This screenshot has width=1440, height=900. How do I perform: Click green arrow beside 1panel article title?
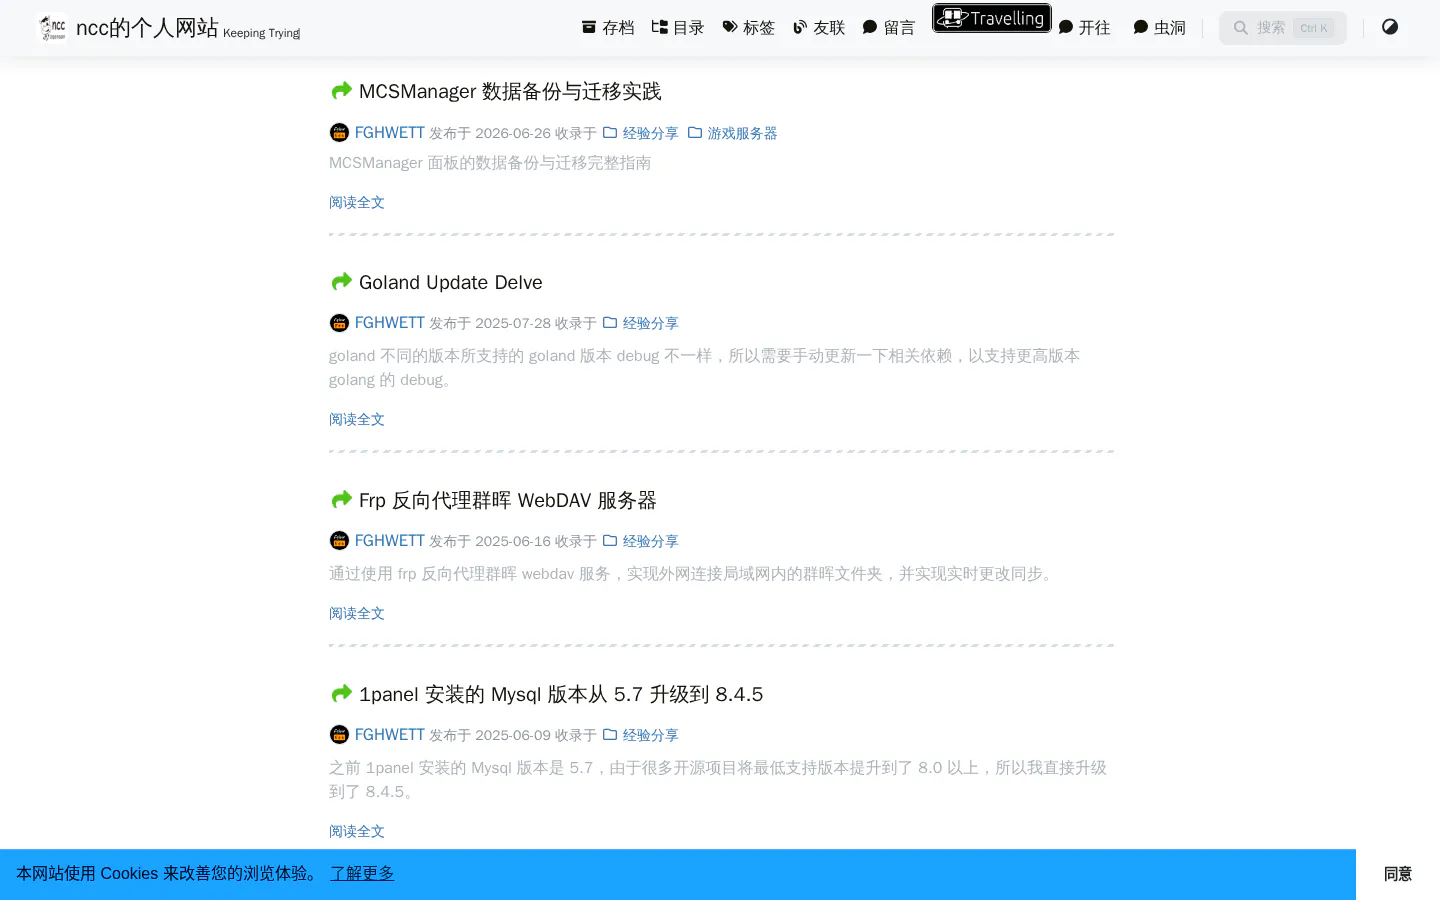341,693
